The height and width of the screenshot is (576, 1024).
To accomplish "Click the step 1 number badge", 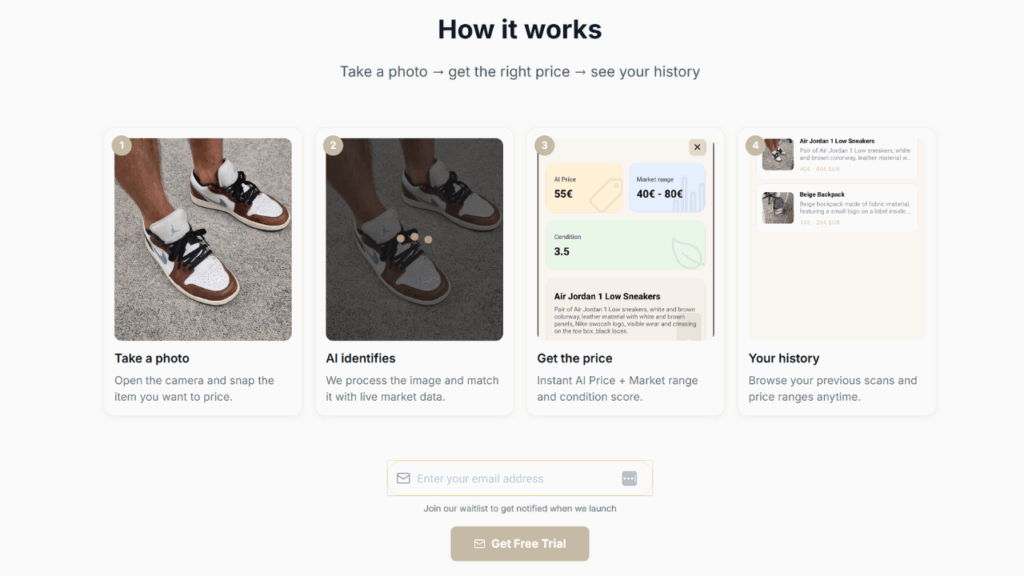I will click(x=121, y=146).
